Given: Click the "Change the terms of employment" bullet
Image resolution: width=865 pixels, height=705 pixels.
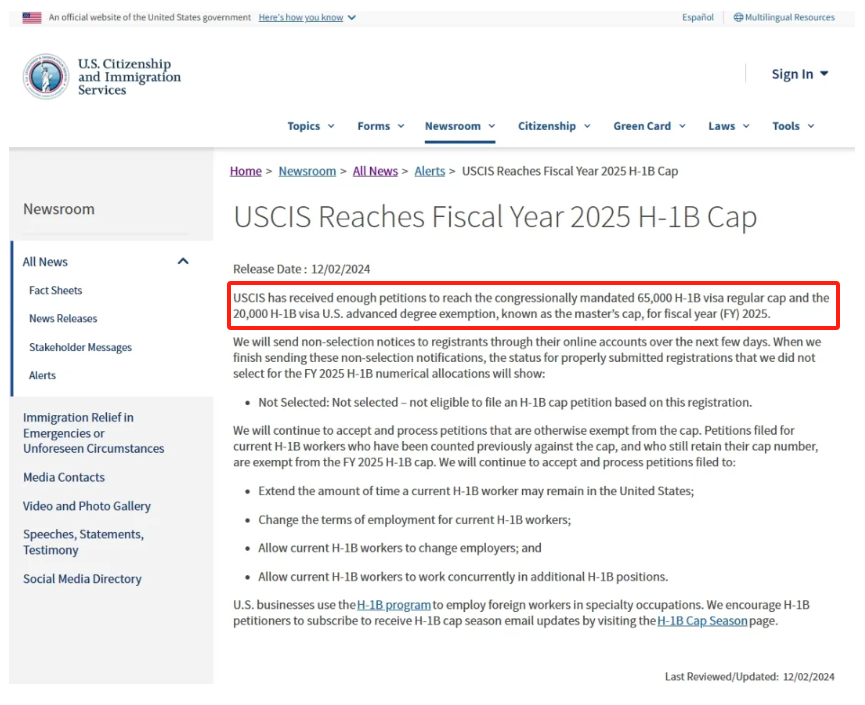Looking at the screenshot, I should pyautogui.click(x=415, y=520).
